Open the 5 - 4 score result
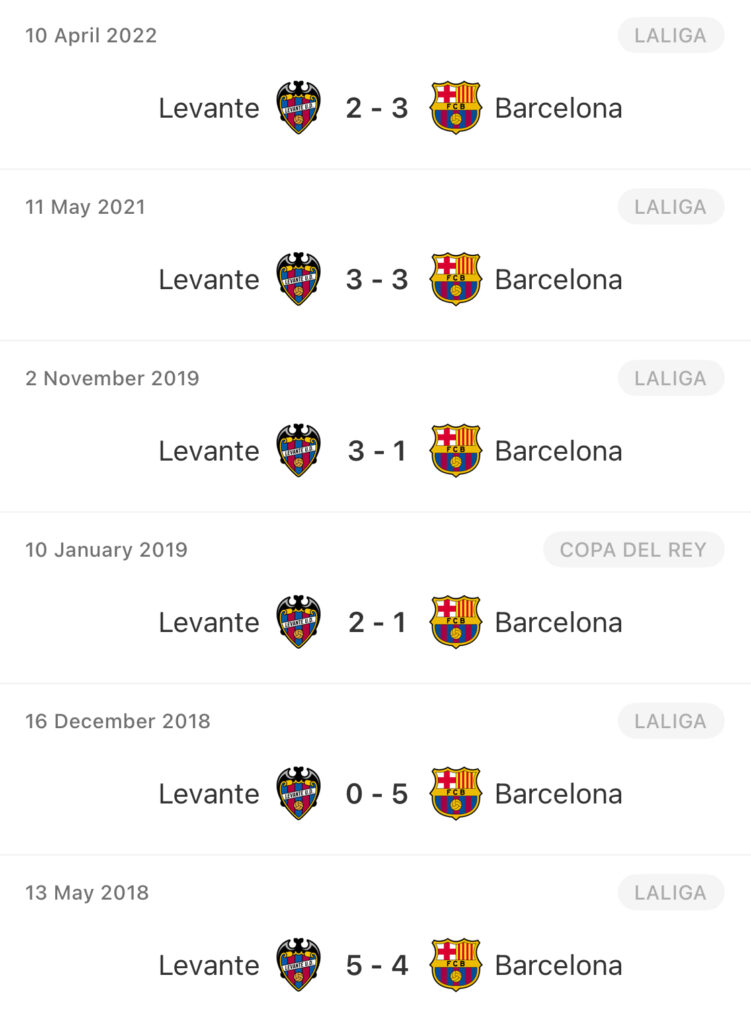 377,965
